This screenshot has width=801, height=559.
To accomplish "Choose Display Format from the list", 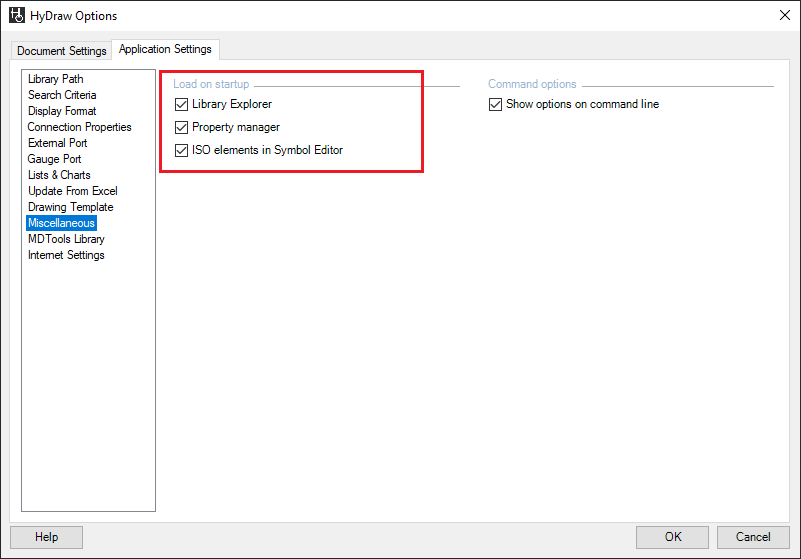I will [x=62, y=111].
